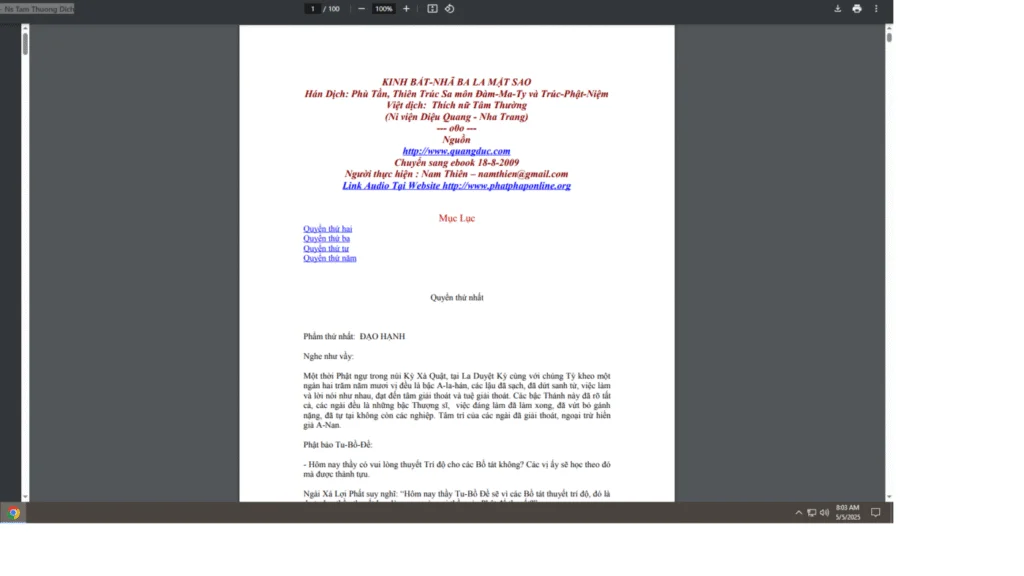Open the quangduc.com source link
Image resolution: width=1024 pixels, height=576 pixels.
click(456, 151)
